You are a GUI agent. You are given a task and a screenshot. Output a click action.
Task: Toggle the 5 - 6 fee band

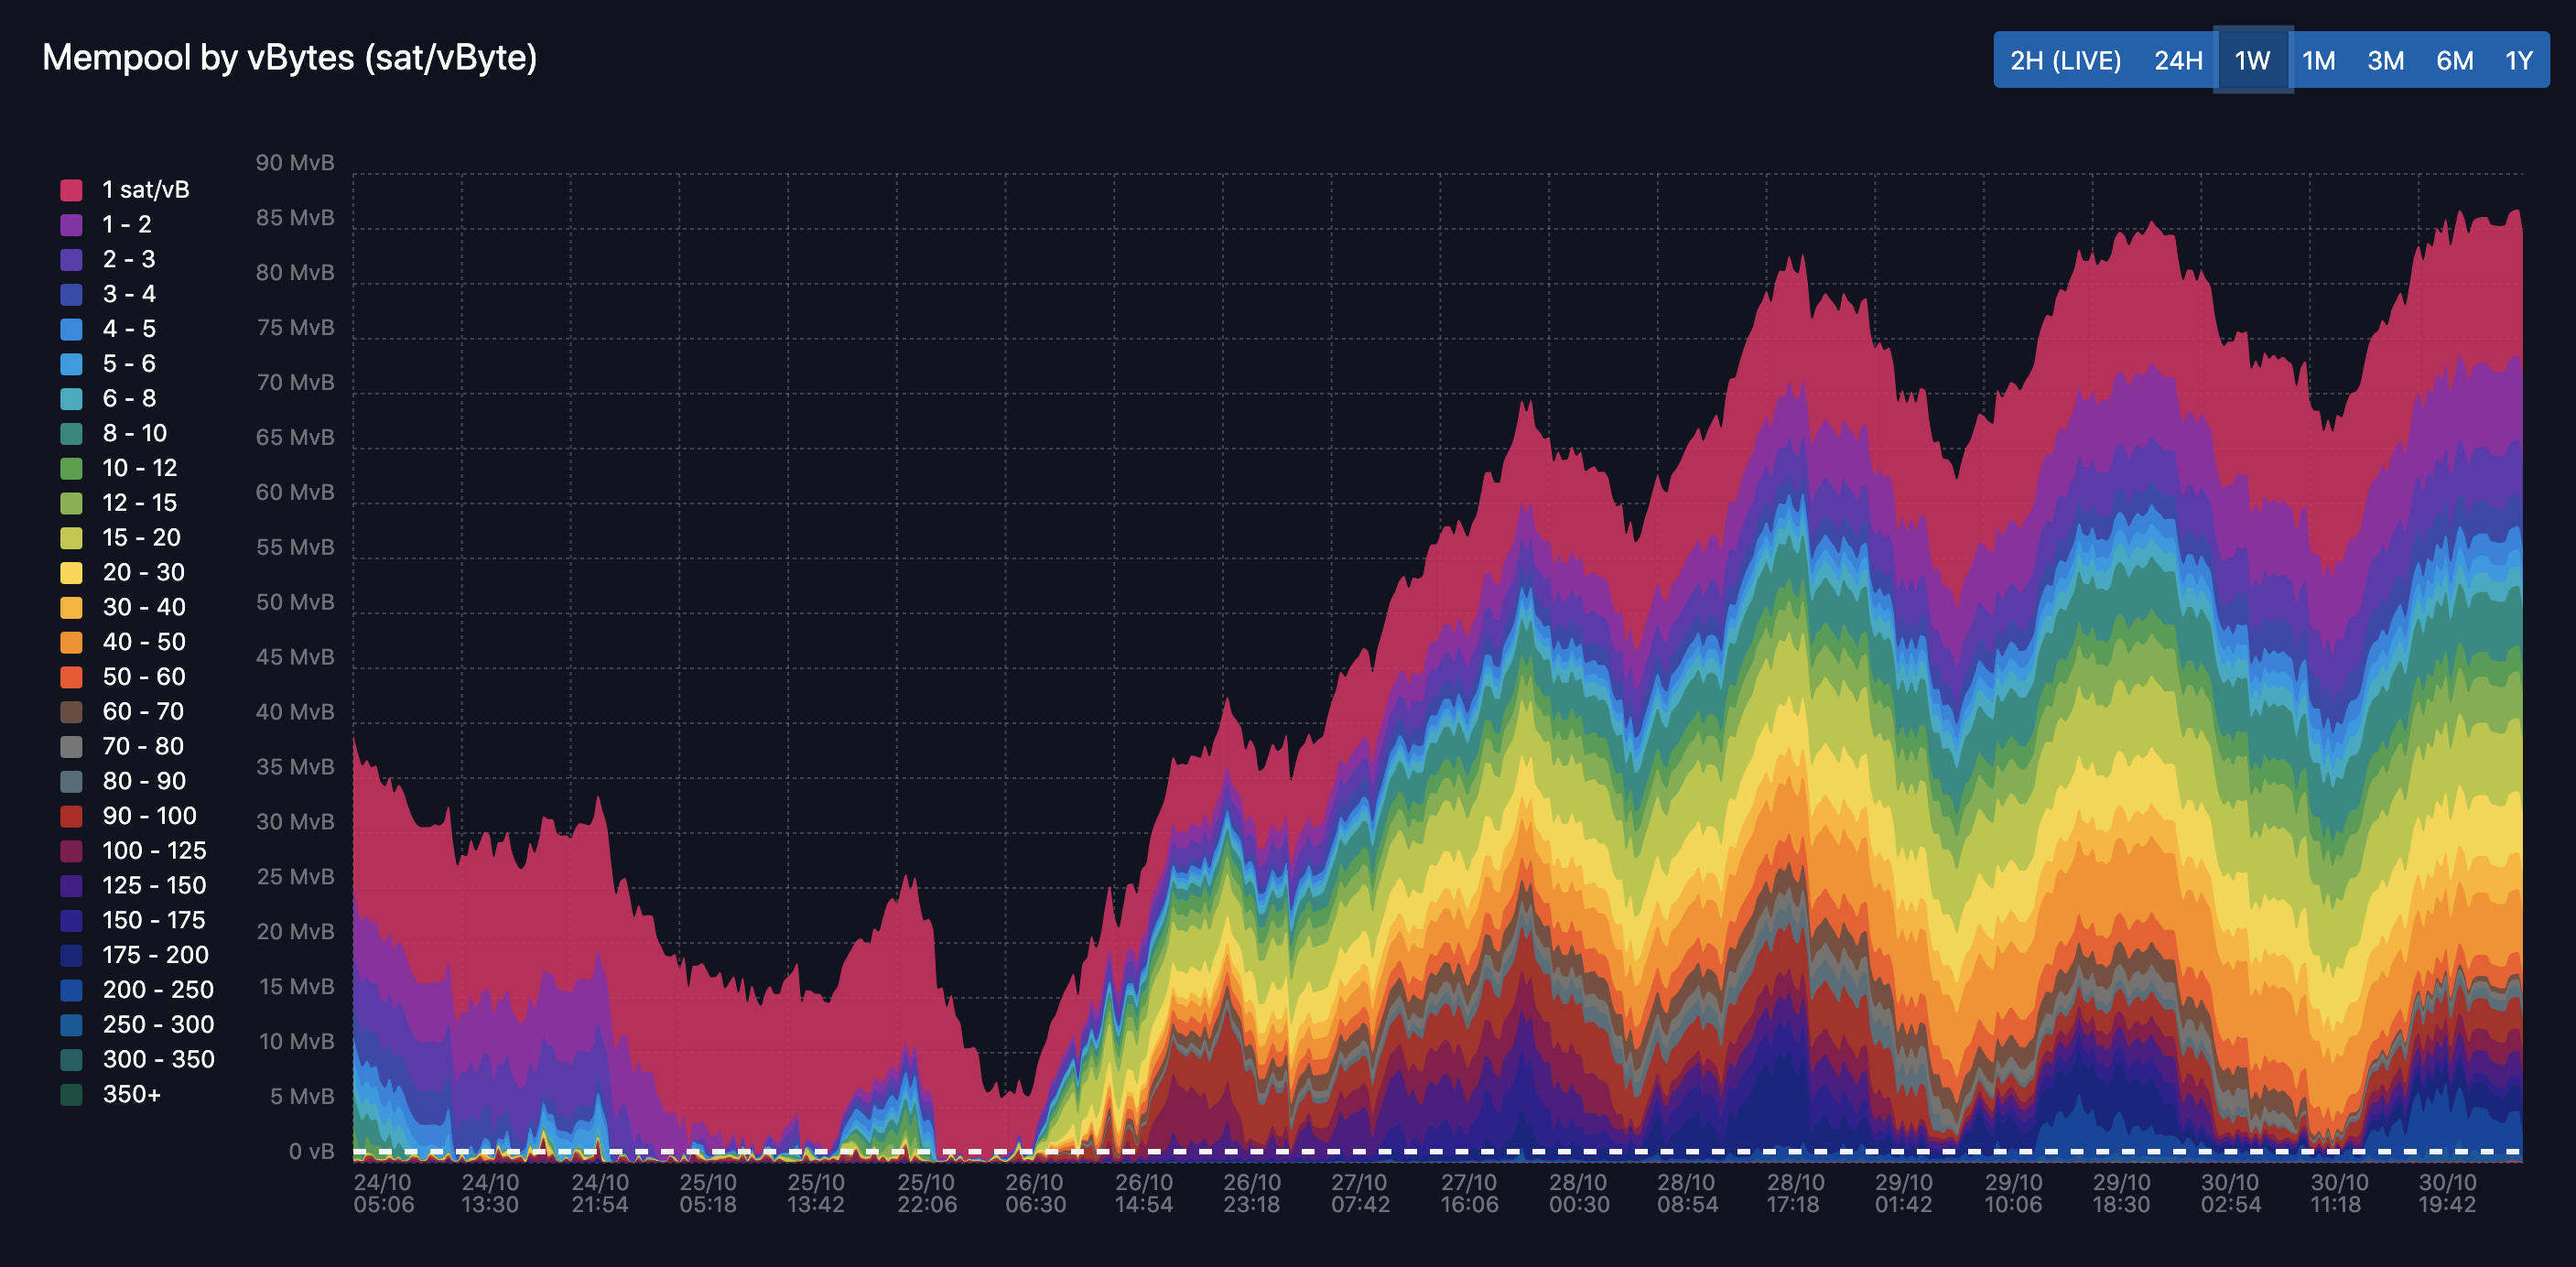tap(108, 364)
